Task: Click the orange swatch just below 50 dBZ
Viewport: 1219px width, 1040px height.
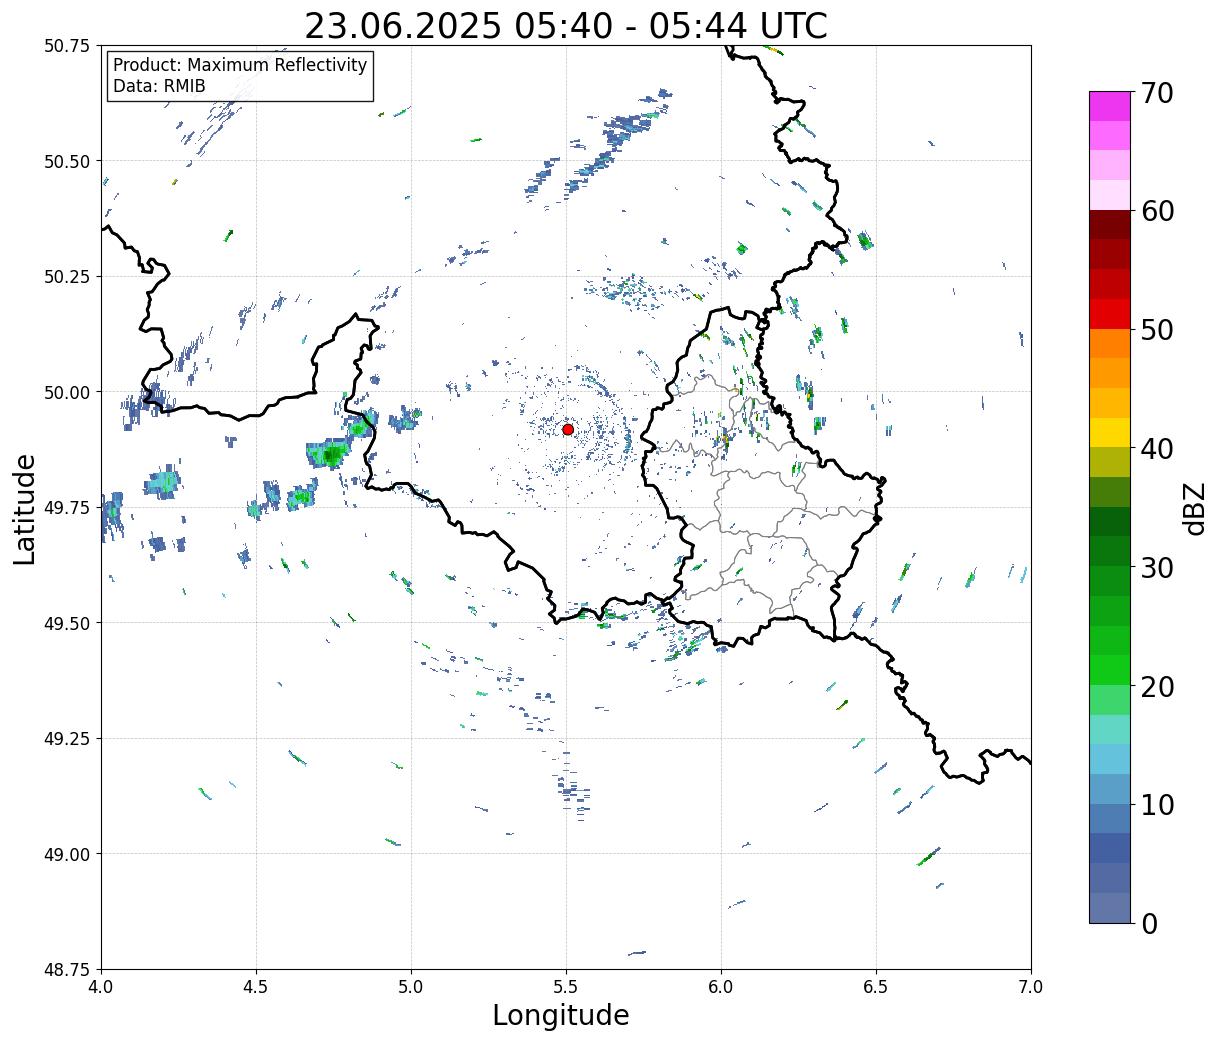Action: pos(1110,344)
